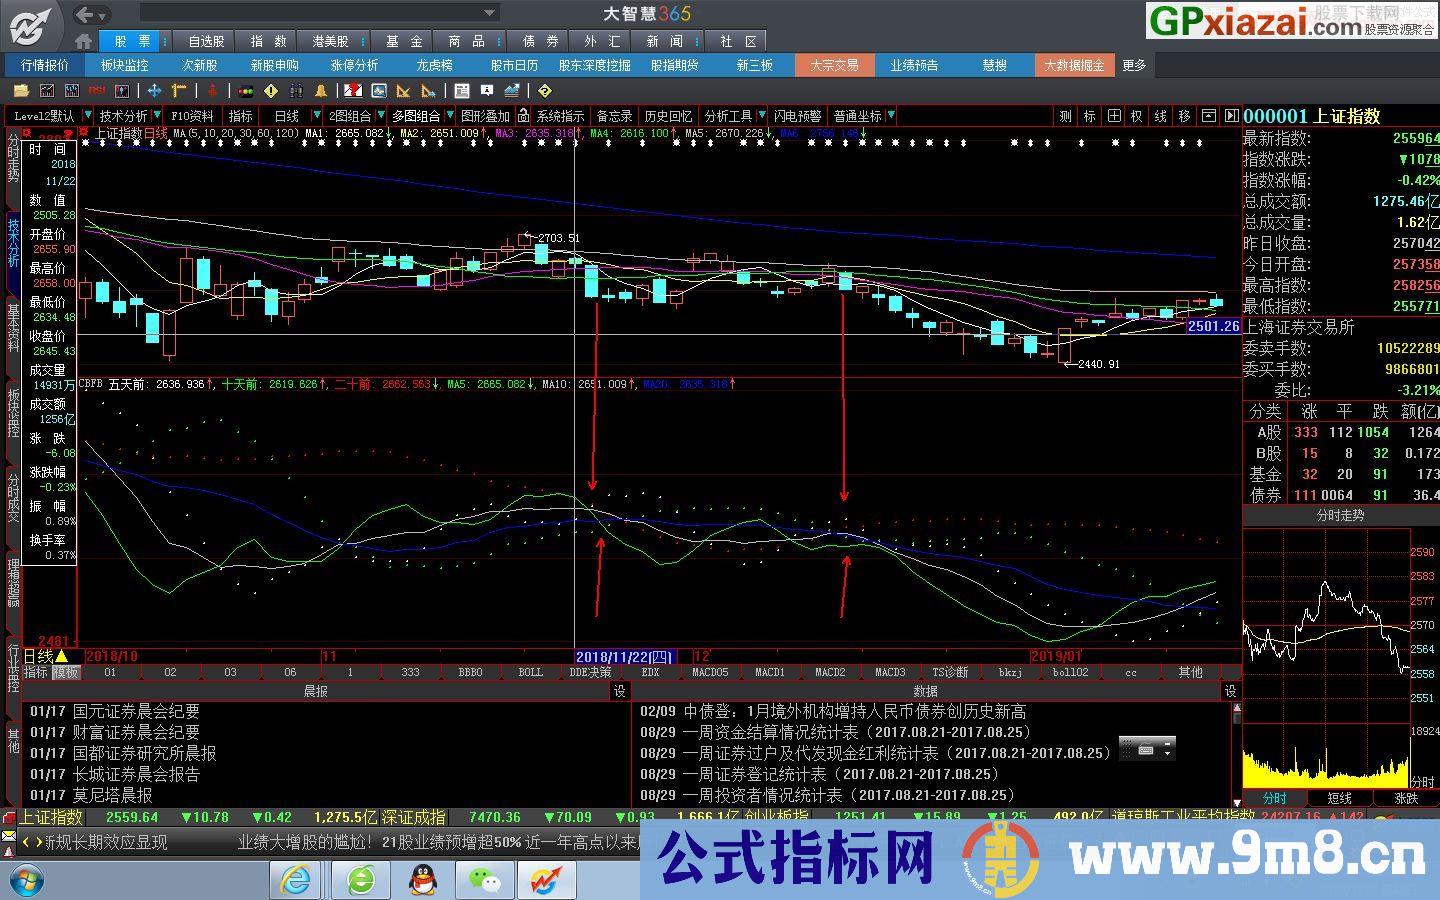The height and width of the screenshot is (900, 1440).
Task: Click the newspaper info icon in toolbar
Action: (x=461, y=90)
